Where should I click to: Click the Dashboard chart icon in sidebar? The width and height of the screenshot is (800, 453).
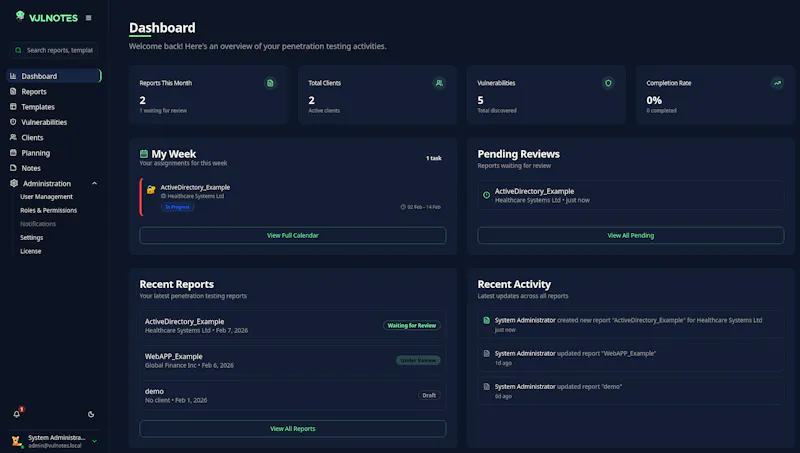[x=13, y=76]
